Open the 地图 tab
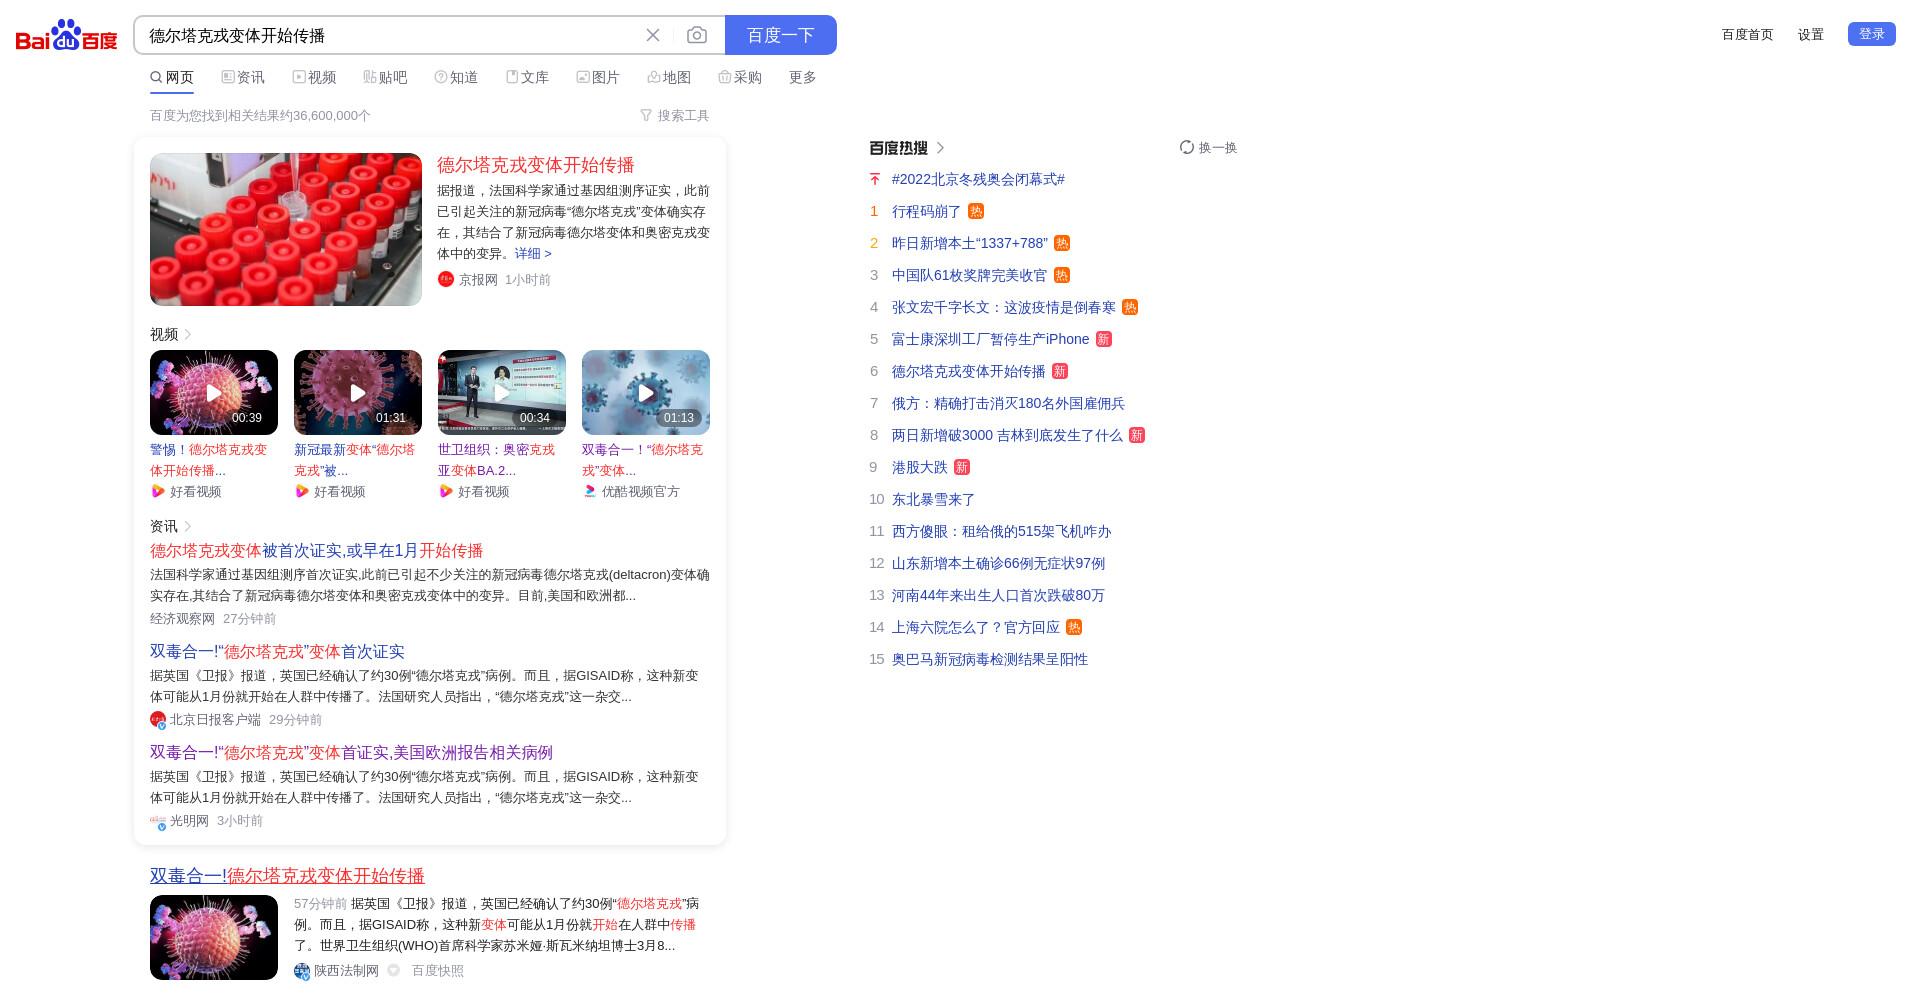The width and height of the screenshot is (1920, 998). click(669, 77)
